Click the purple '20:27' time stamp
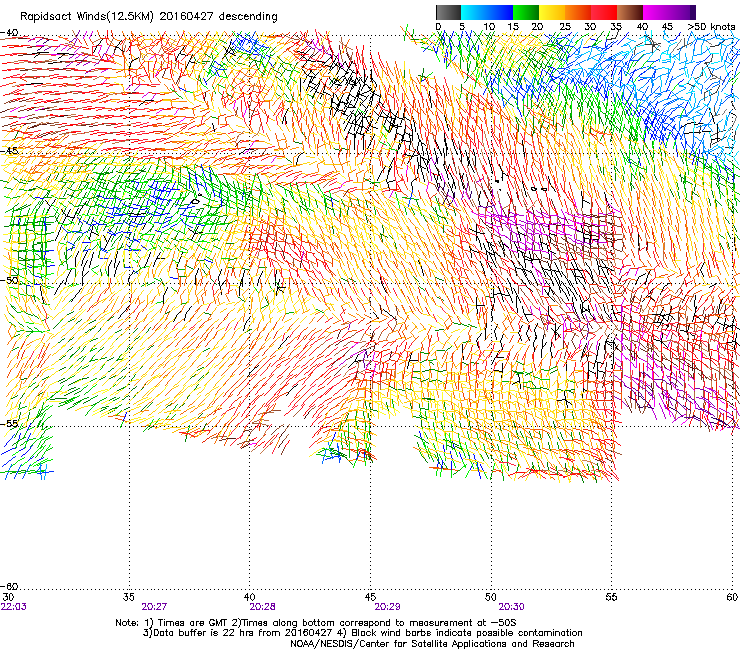The width and height of the screenshot is (740, 650). (x=154, y=607)
